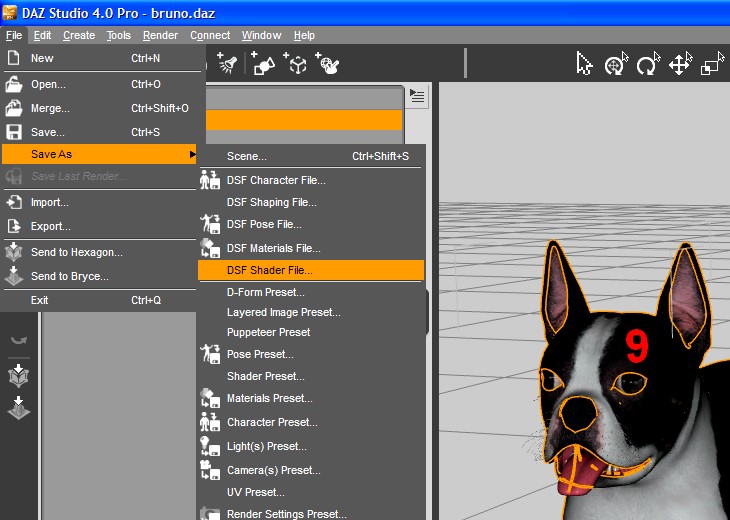Open the pane options menu button

pos(417,96)
